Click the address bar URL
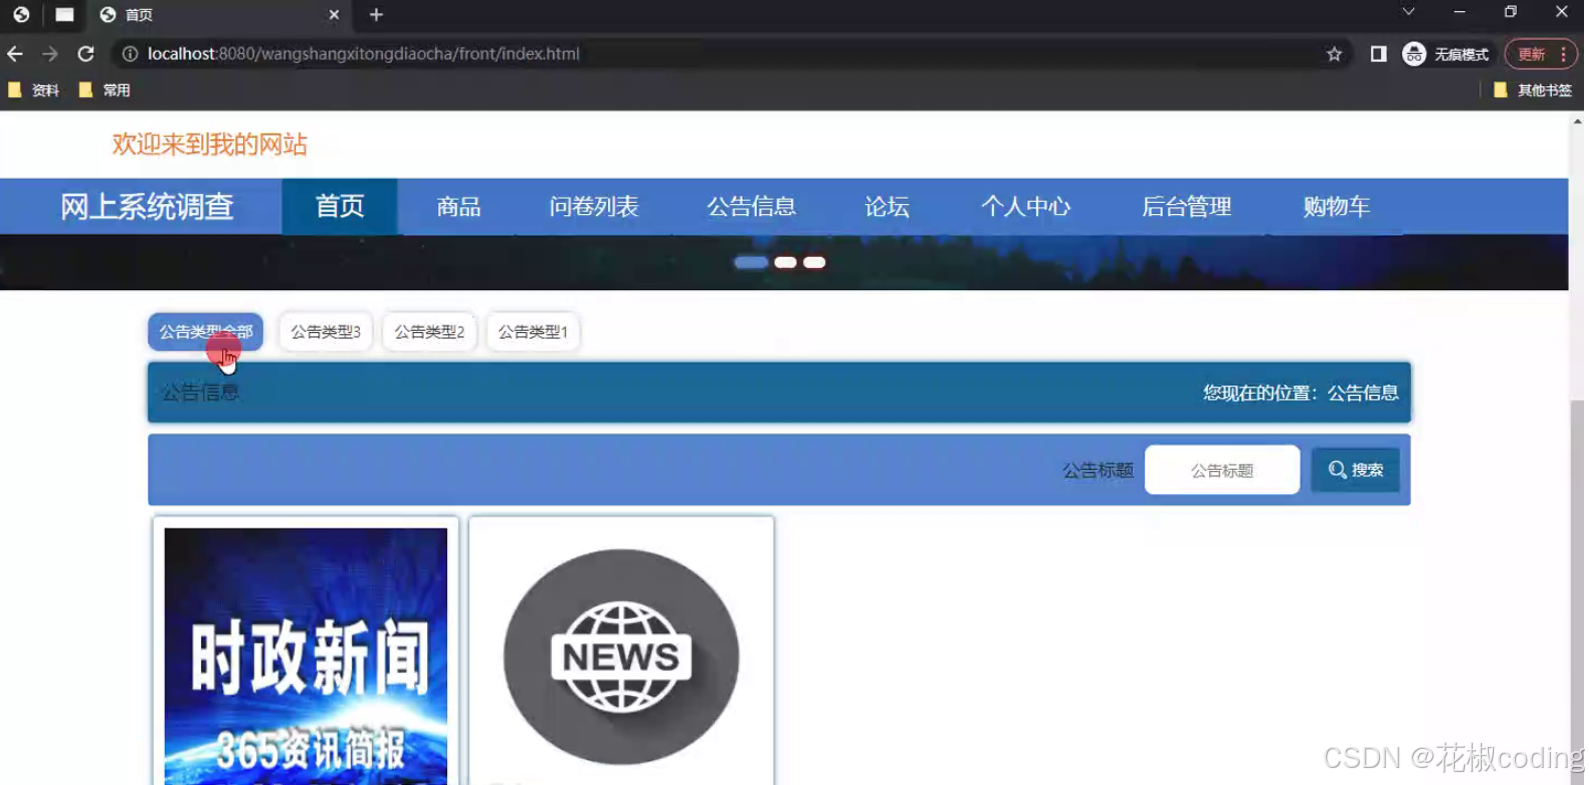The image size is (1589, 785). point(363,54)
